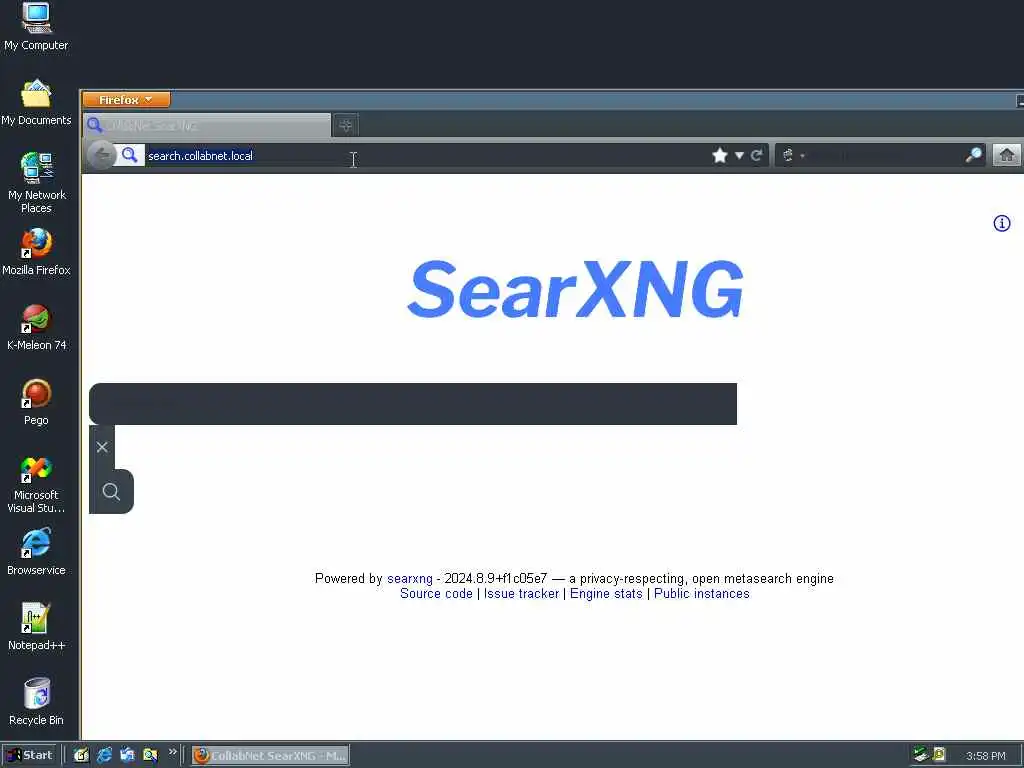
Task: Click CollabNet SearXNG taskbar button
Action: (x=270, y=756)
